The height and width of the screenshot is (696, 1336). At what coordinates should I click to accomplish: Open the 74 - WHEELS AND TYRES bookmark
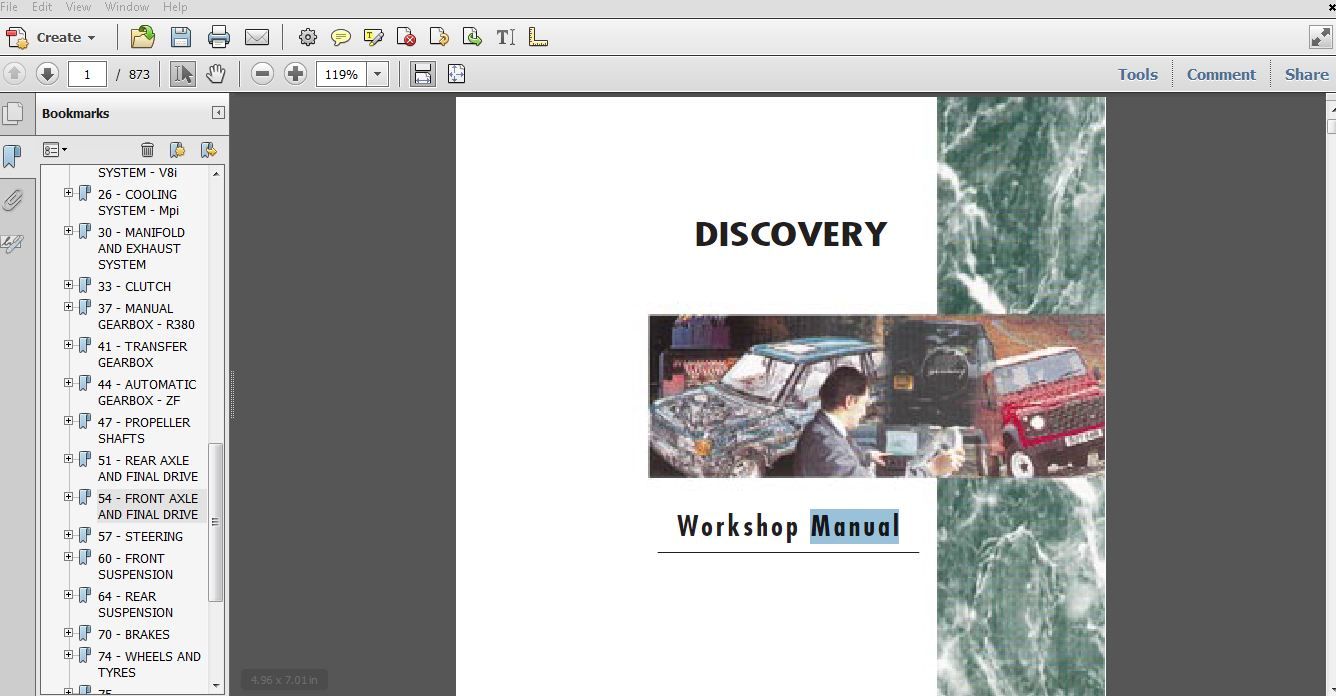[x=149, y=665]
